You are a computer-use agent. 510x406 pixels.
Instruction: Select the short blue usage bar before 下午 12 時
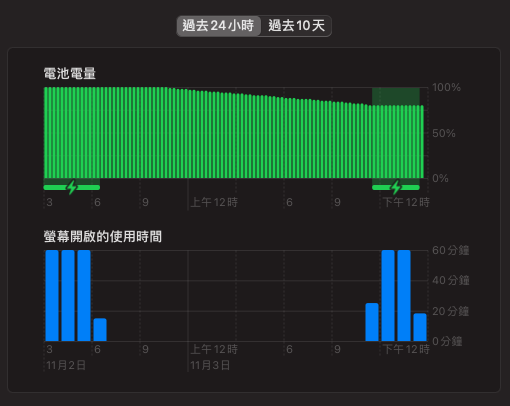372,322
